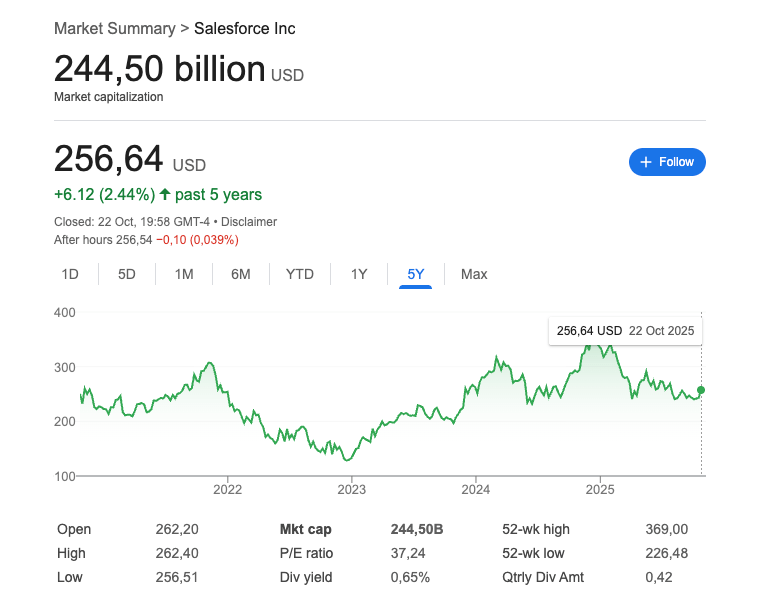
Task: Click the Market Summary breadcrumb link
Action: [x=115, y=29]
